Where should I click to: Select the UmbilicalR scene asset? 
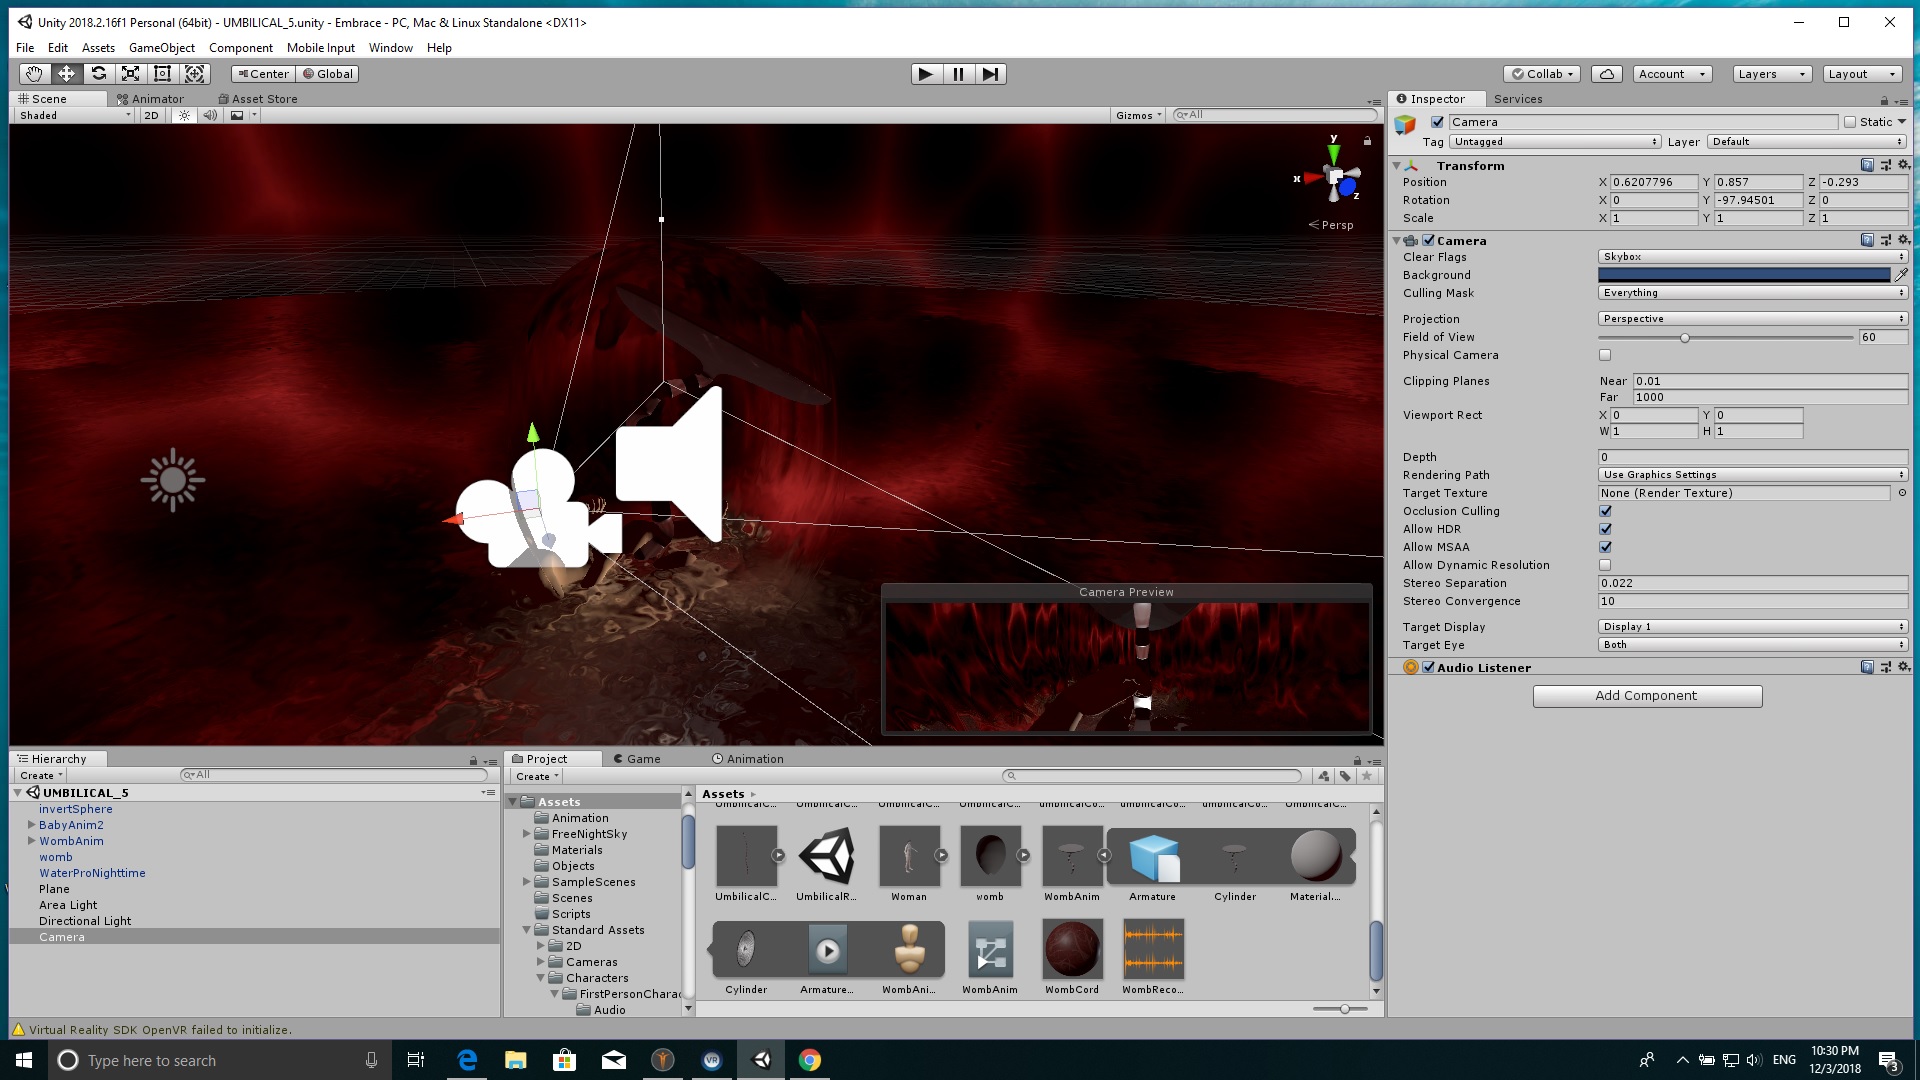tap(826, 856)
